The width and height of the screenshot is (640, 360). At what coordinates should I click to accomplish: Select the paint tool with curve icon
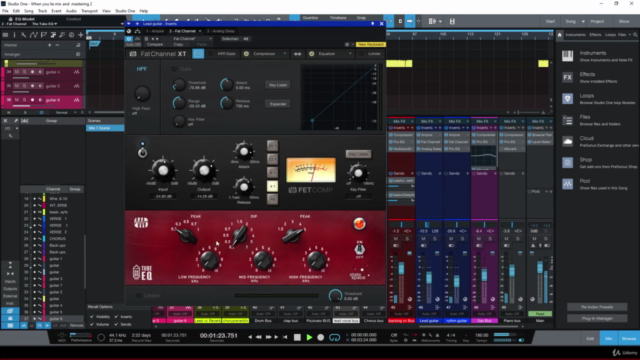[33, 35]
